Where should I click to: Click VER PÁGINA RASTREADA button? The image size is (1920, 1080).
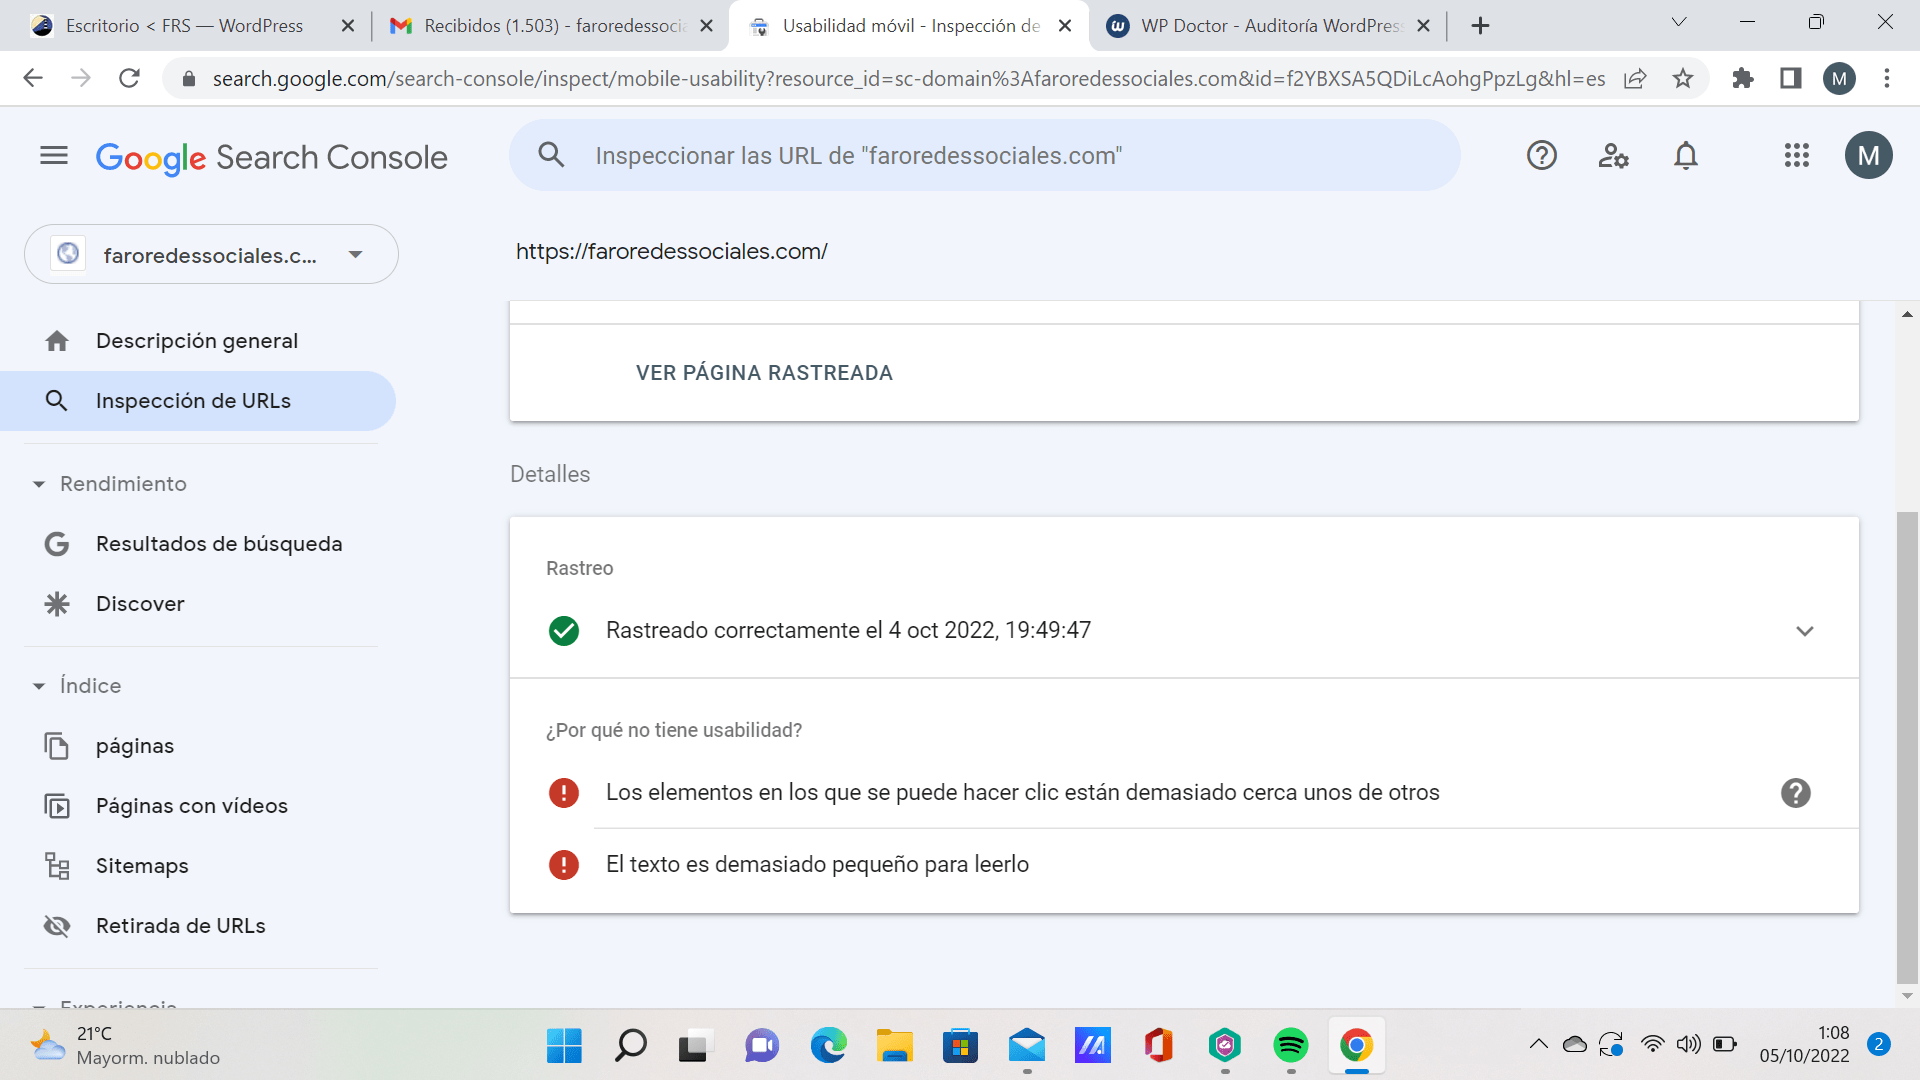pos(764,373)
